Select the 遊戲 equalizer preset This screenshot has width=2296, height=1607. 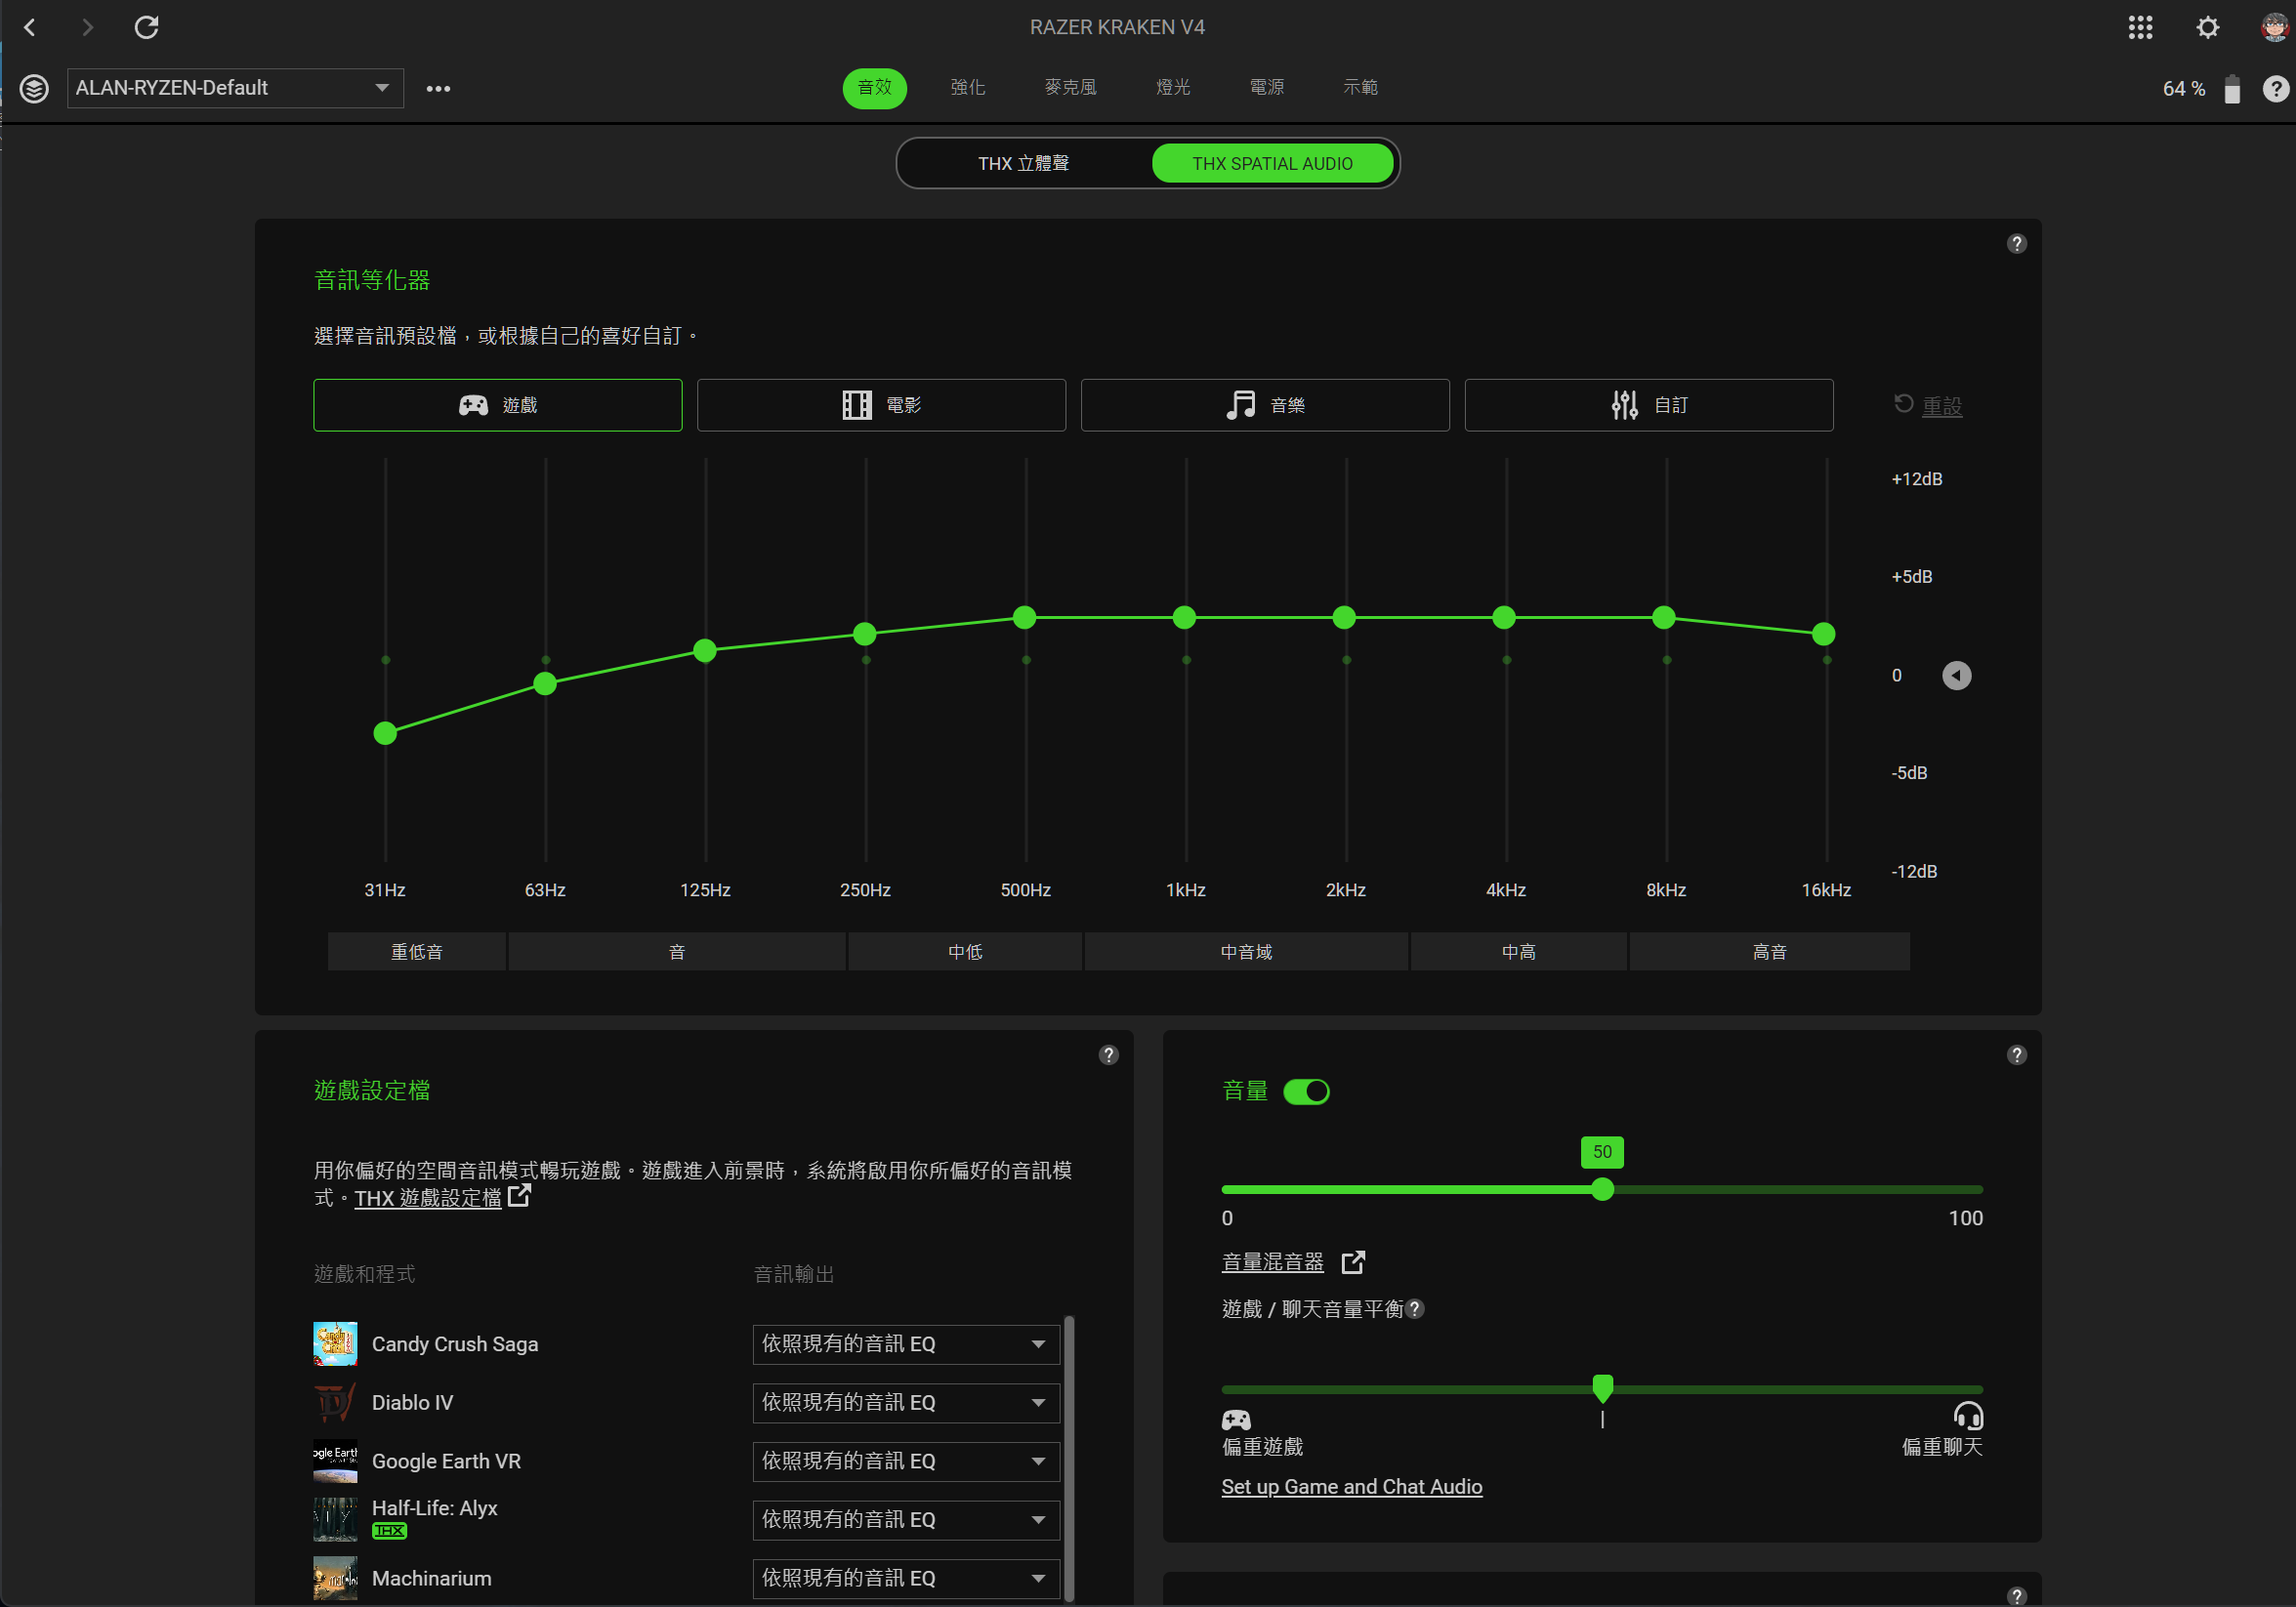click(x=497, y=405)
